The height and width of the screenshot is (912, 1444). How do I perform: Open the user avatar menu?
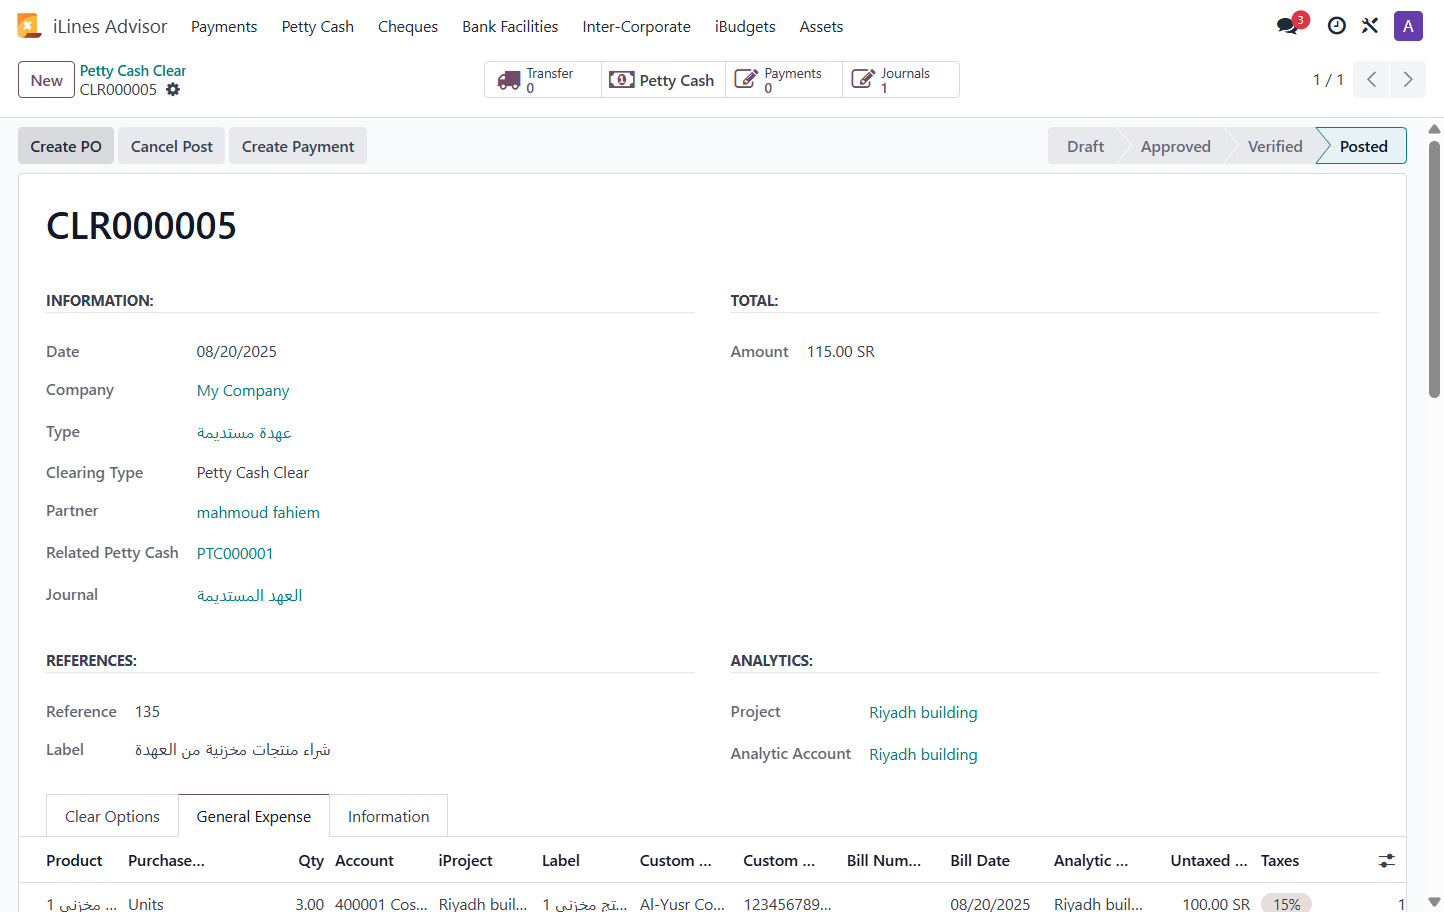(x=1408, y=26)
